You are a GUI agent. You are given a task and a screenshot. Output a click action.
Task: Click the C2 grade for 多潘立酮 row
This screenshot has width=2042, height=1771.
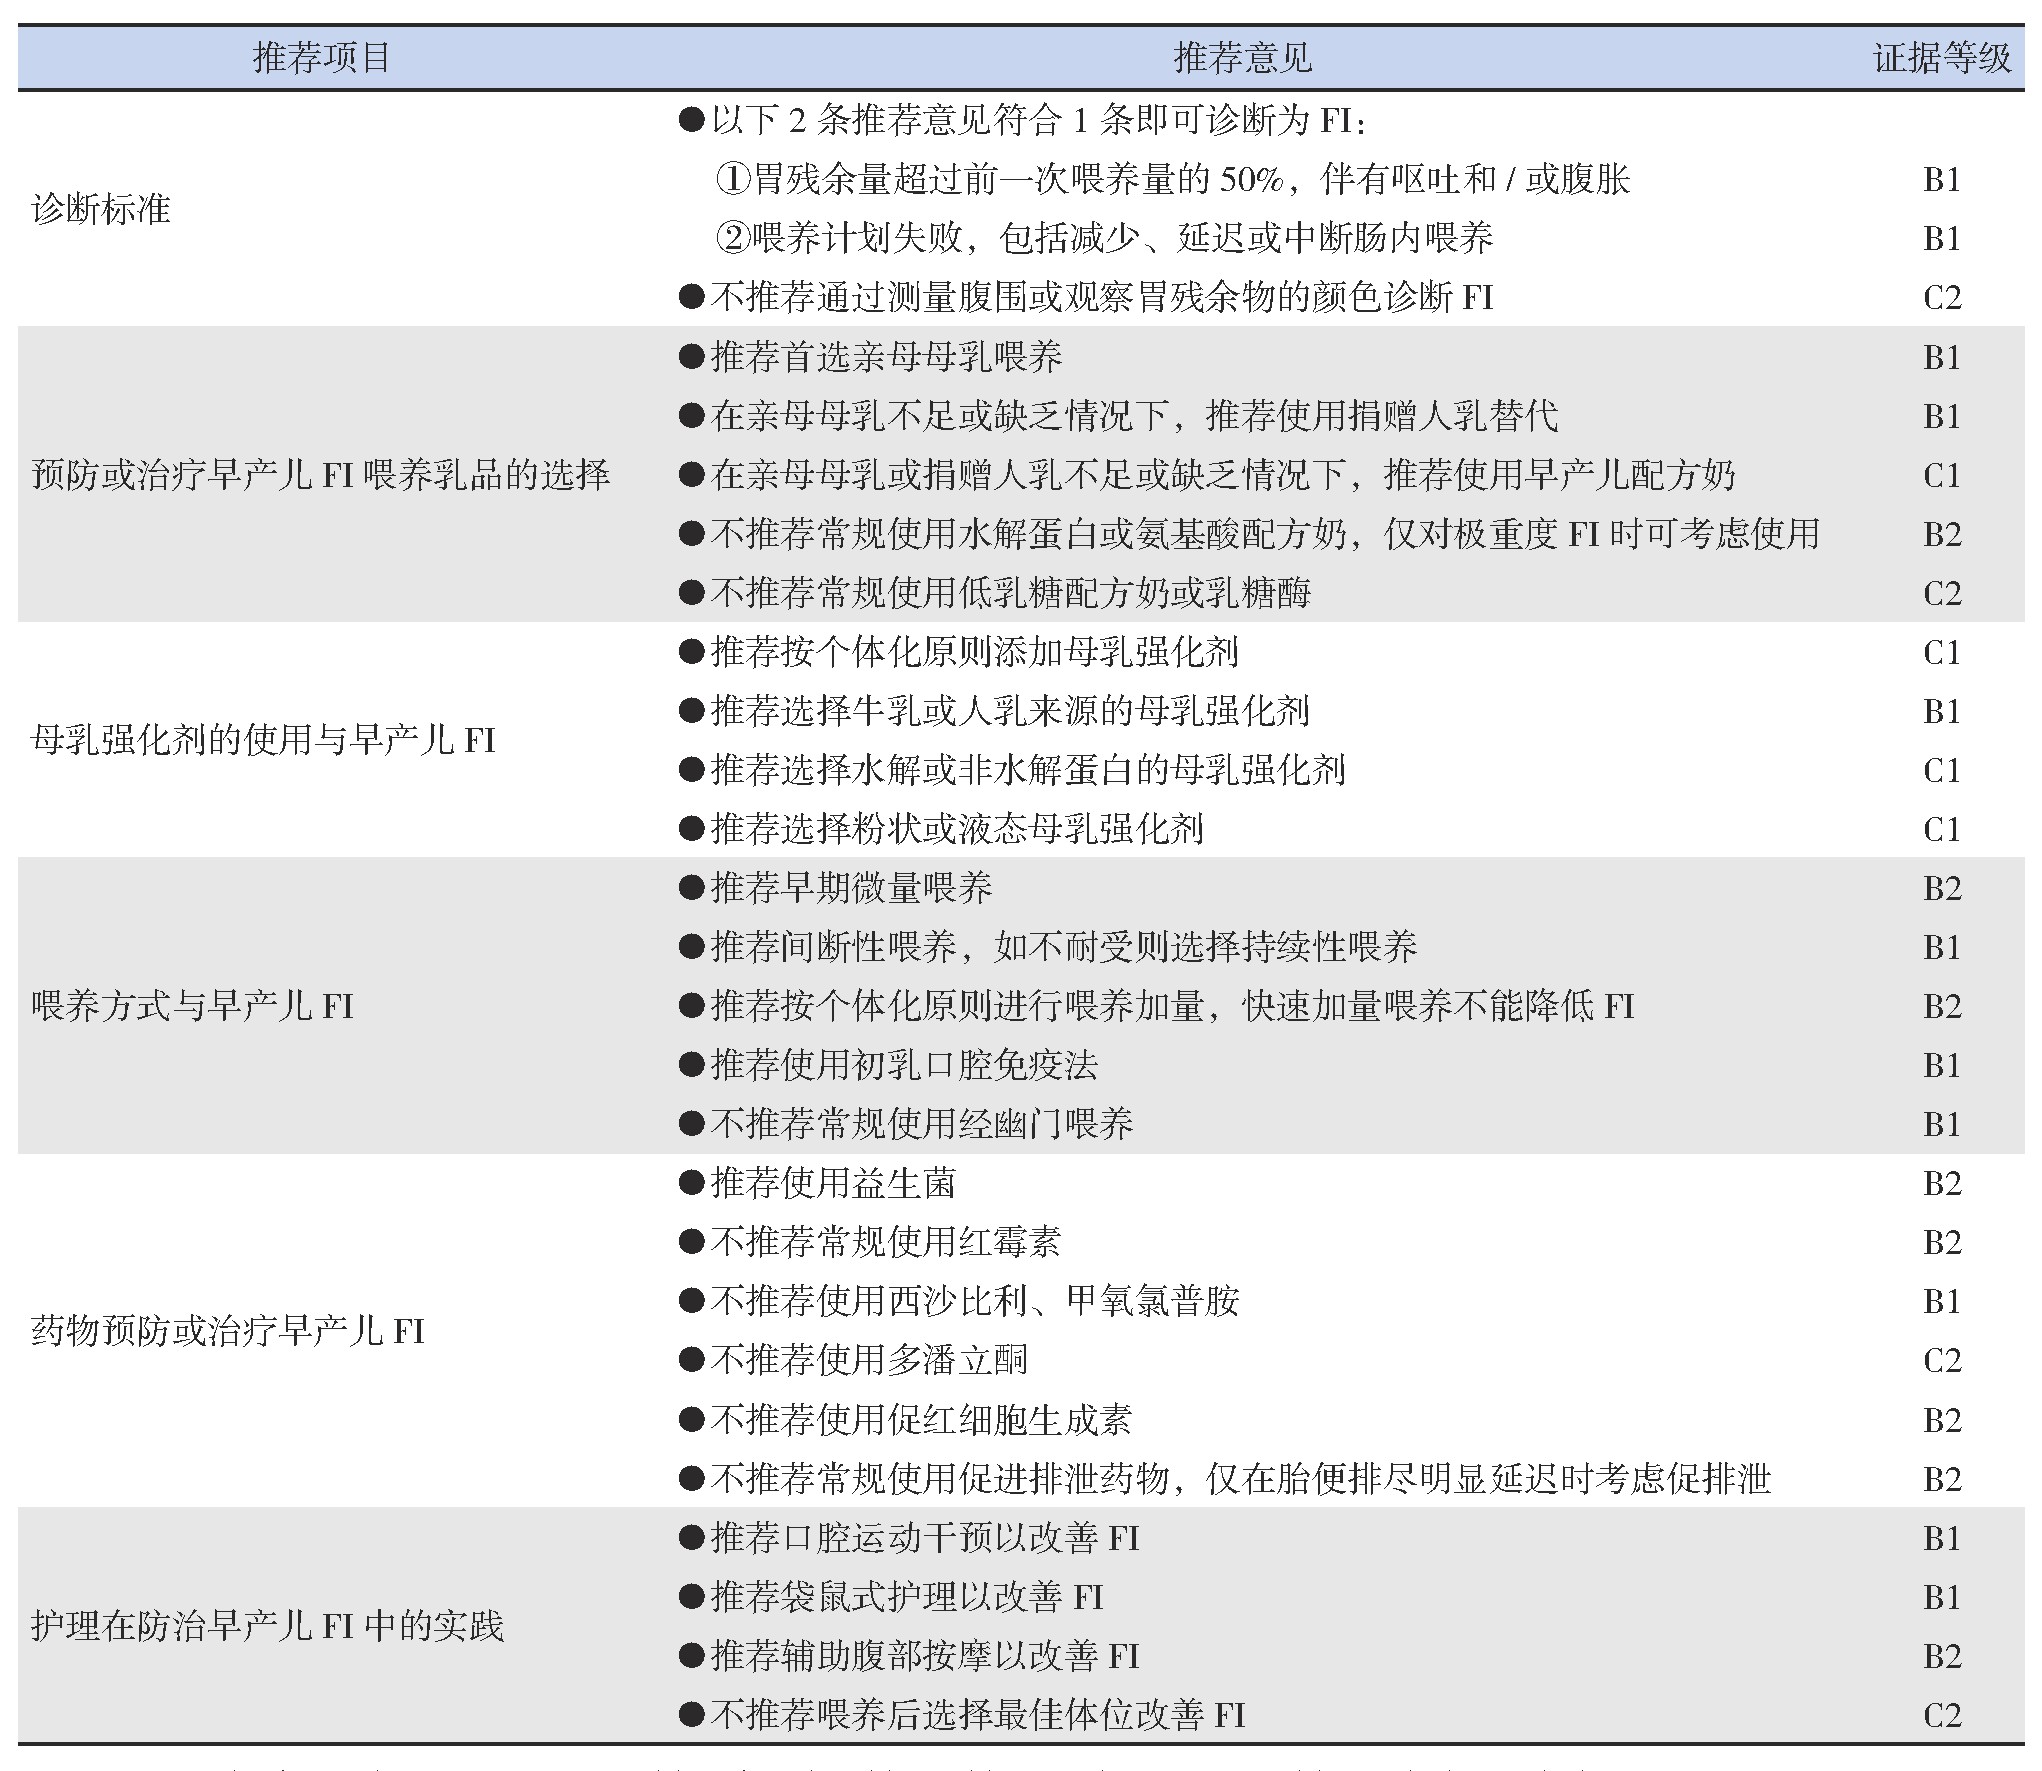click(x=1942, y=1361)
